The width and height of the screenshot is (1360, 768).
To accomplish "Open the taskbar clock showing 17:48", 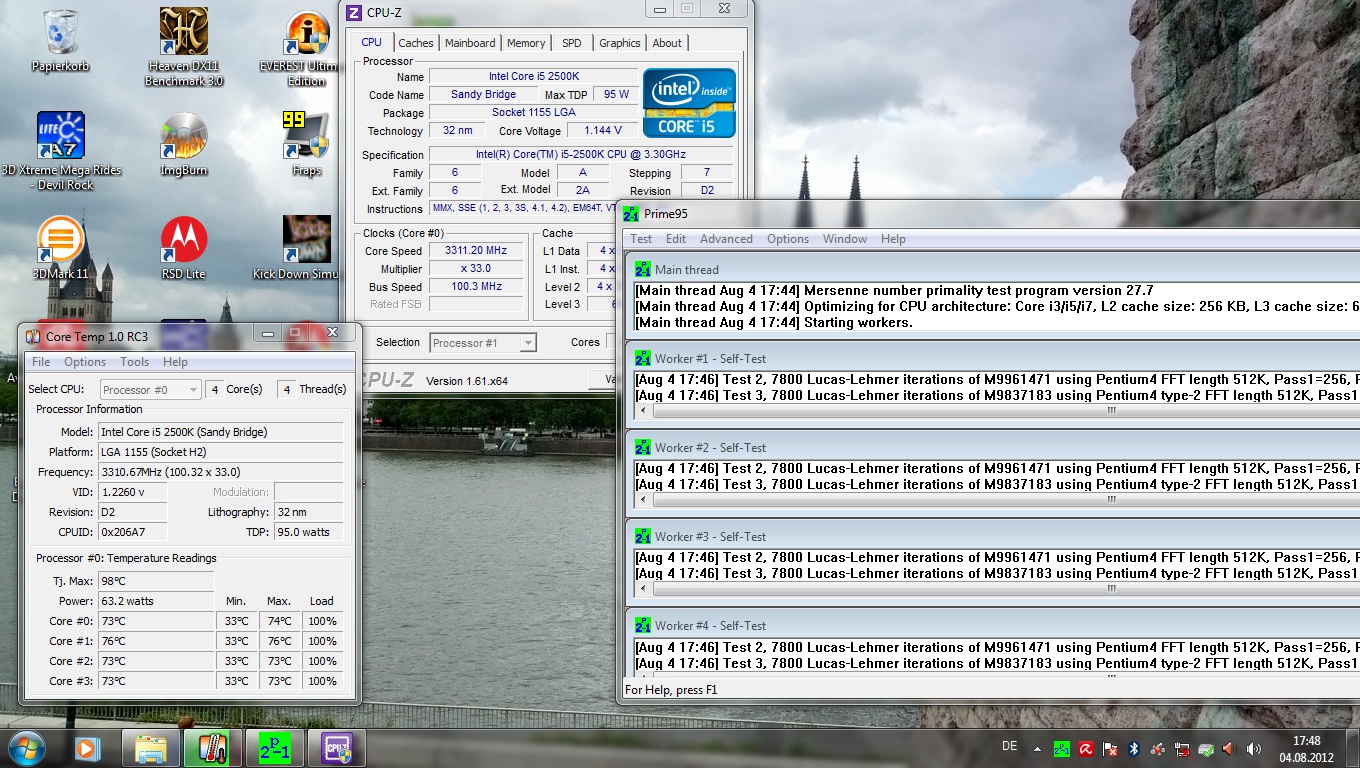I will point(1306,749).
